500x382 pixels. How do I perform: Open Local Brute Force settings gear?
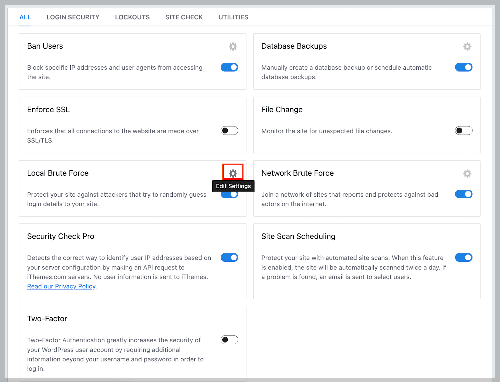(233, 173)
